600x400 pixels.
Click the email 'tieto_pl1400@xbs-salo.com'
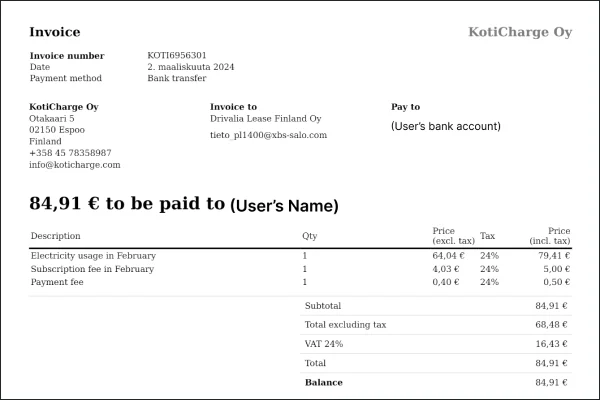[269, 135]
